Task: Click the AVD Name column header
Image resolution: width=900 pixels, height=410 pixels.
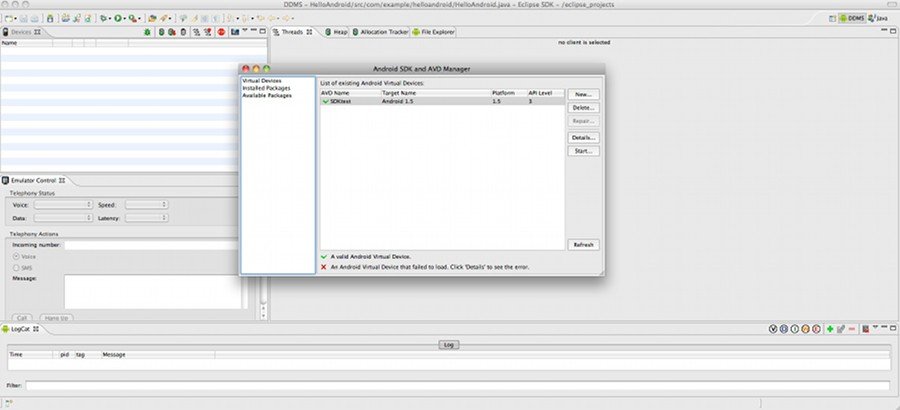Action: tap(350, 93)
